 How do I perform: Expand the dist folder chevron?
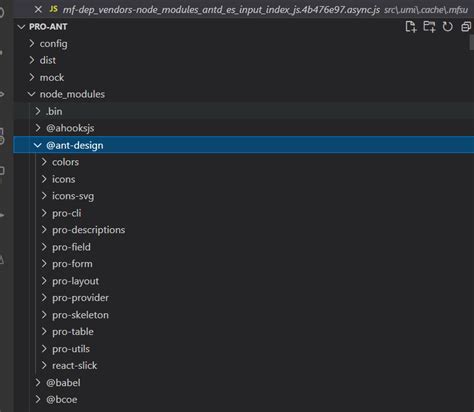coord(32,60)
